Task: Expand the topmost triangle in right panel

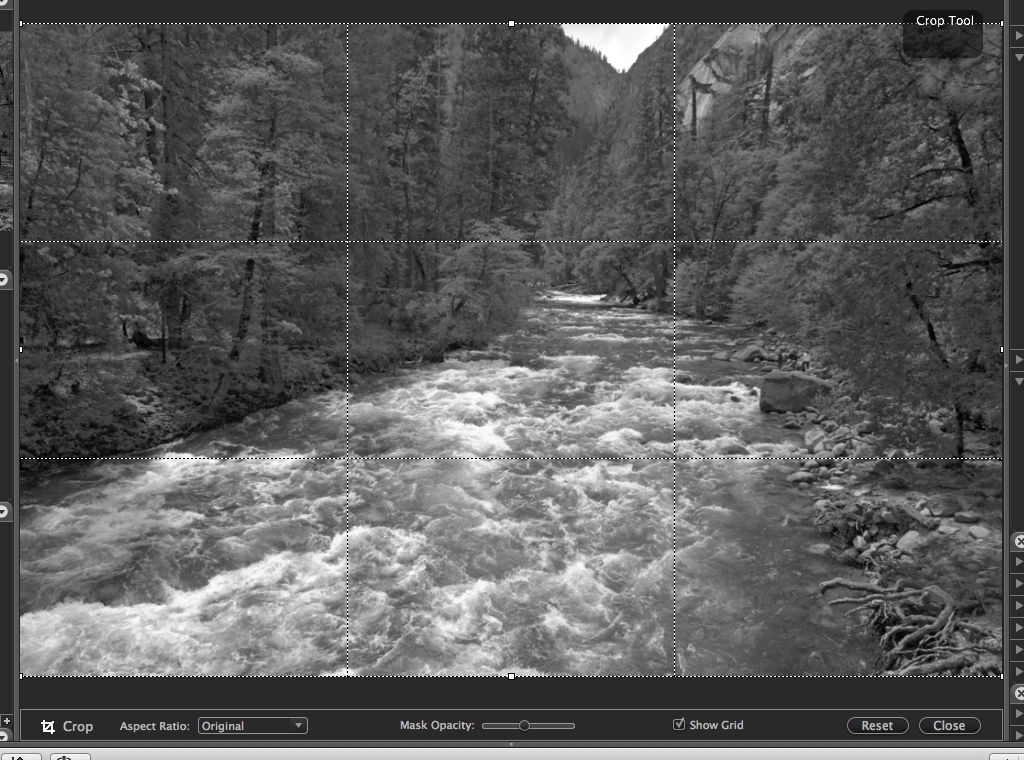Action: point(1018,34)
